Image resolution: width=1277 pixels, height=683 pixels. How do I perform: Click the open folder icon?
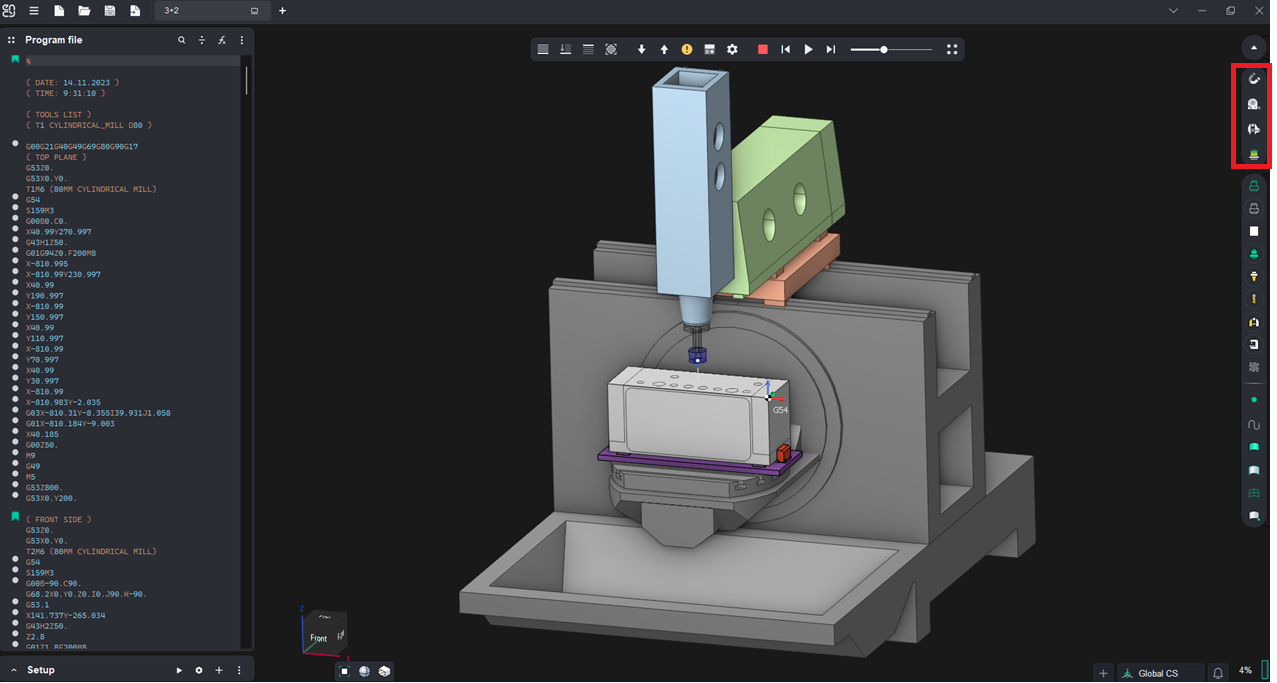click(x=84, y=11)
